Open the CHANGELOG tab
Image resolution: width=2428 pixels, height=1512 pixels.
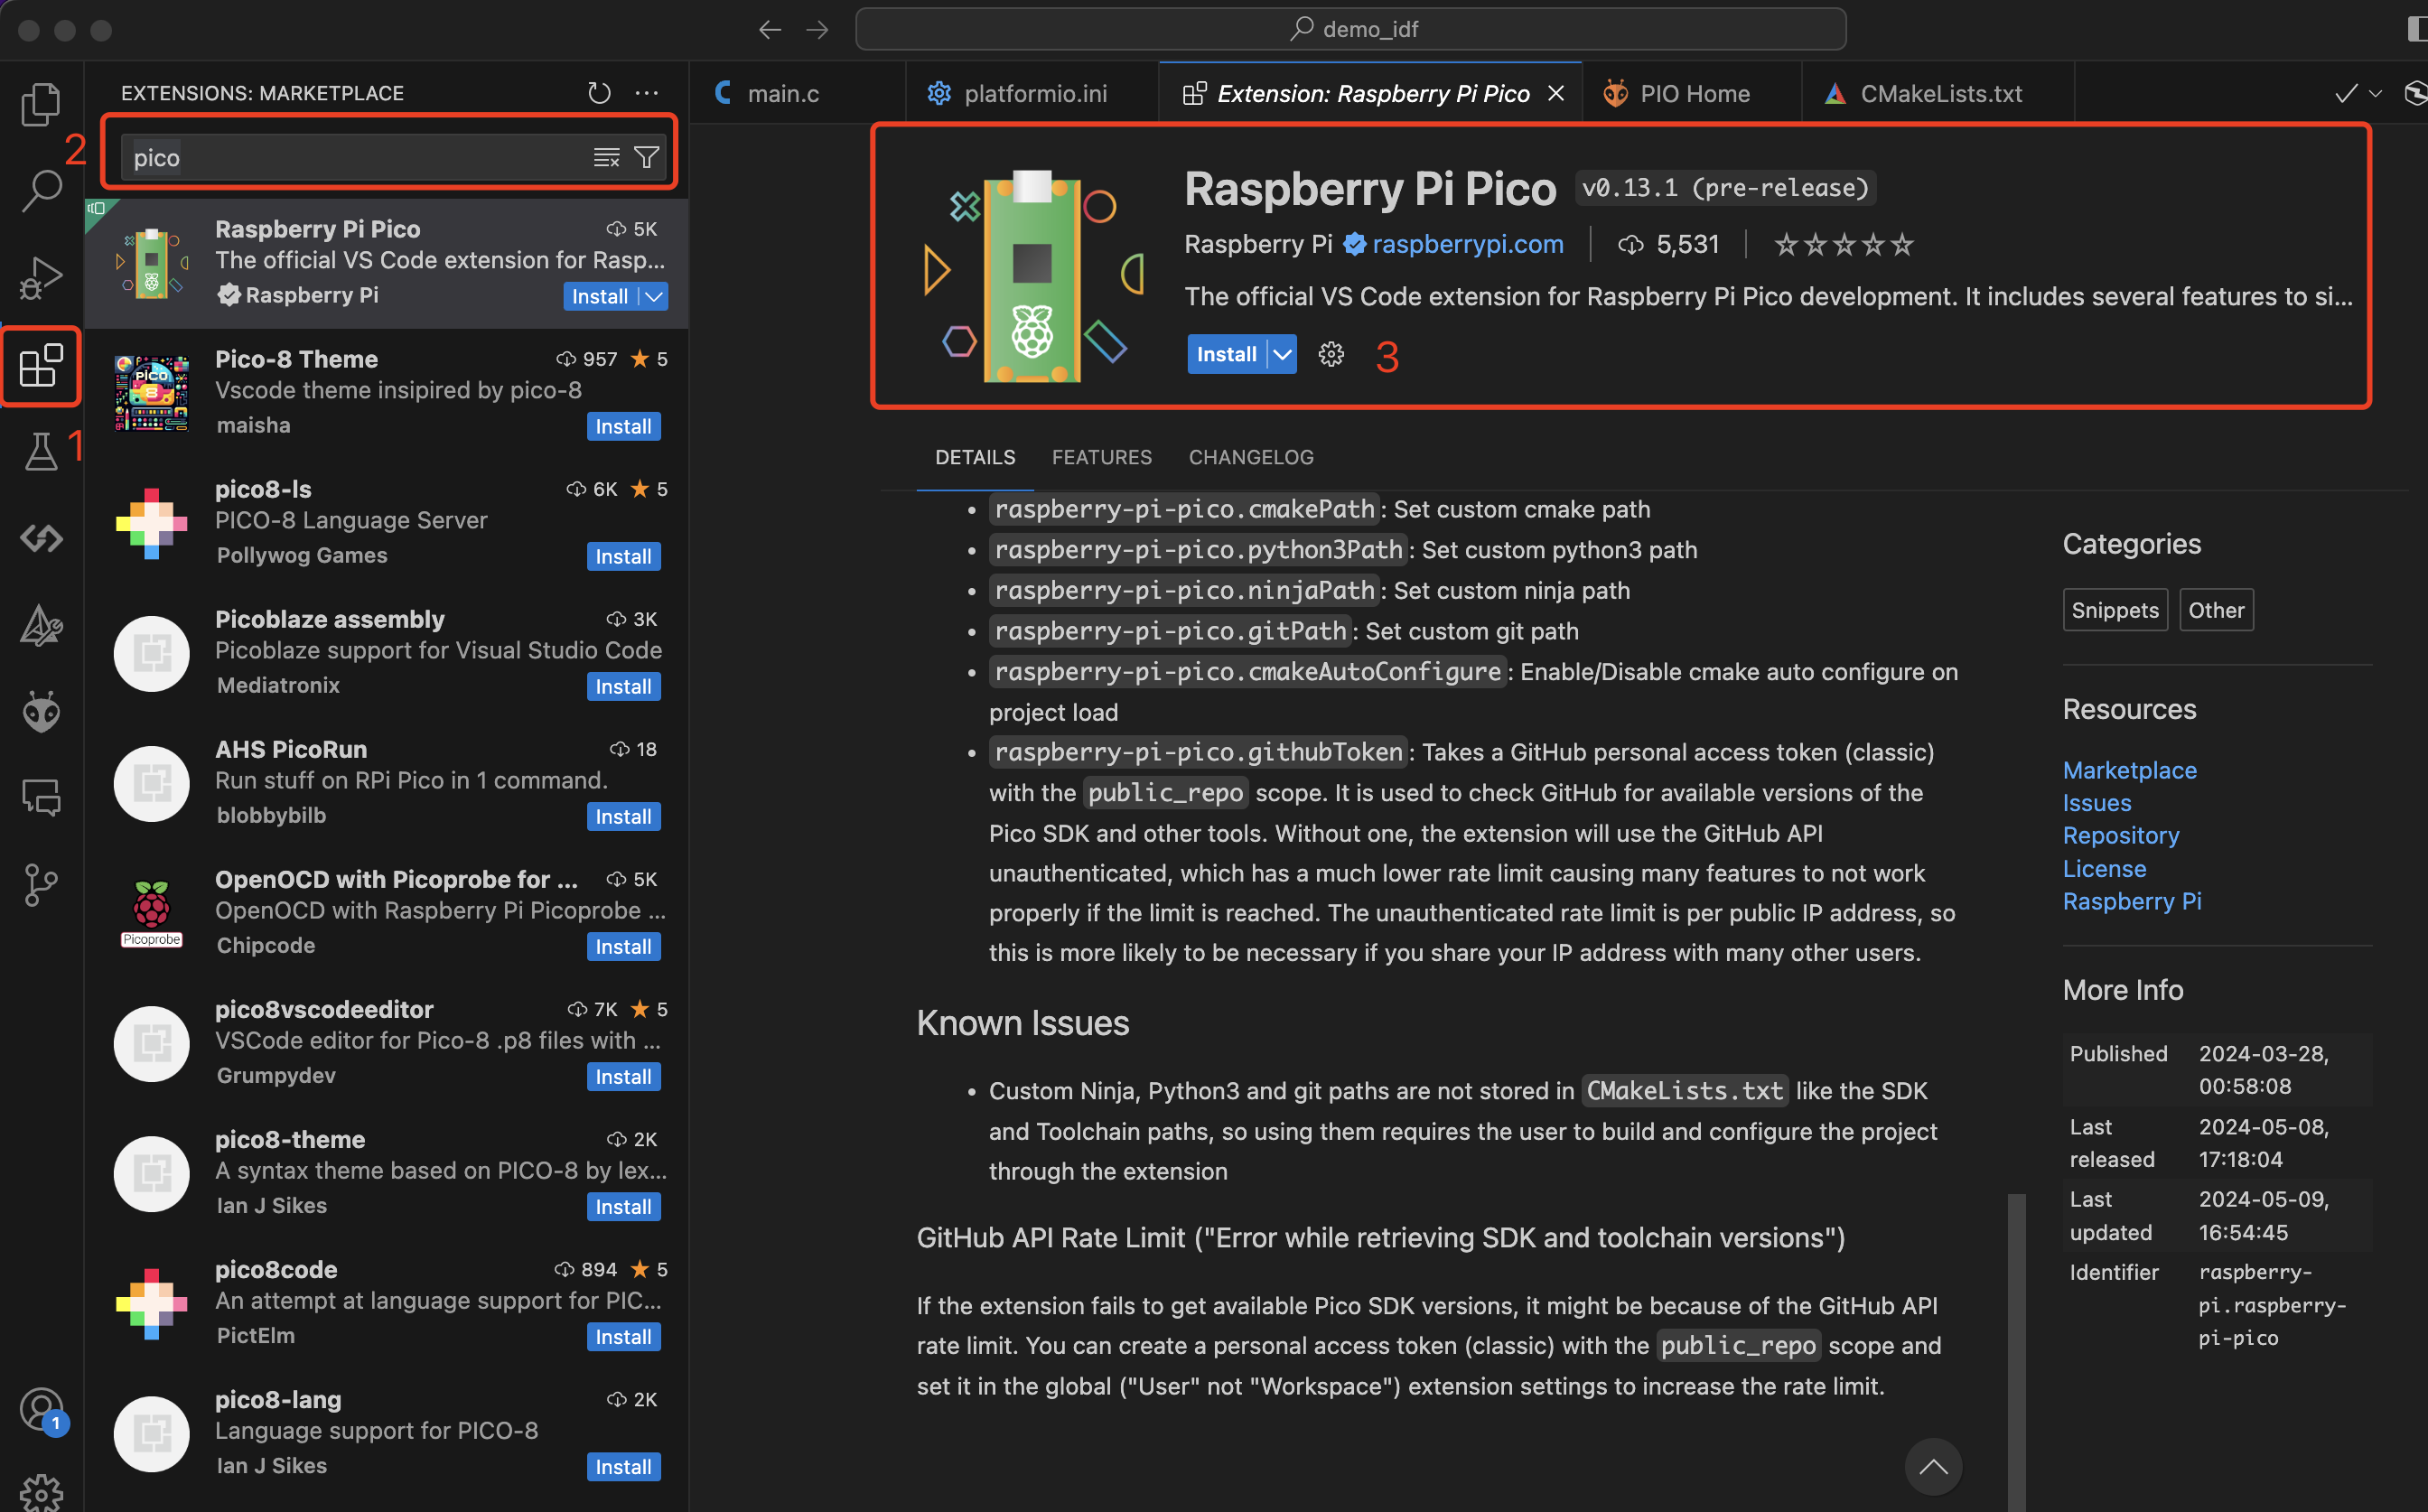1251,457
